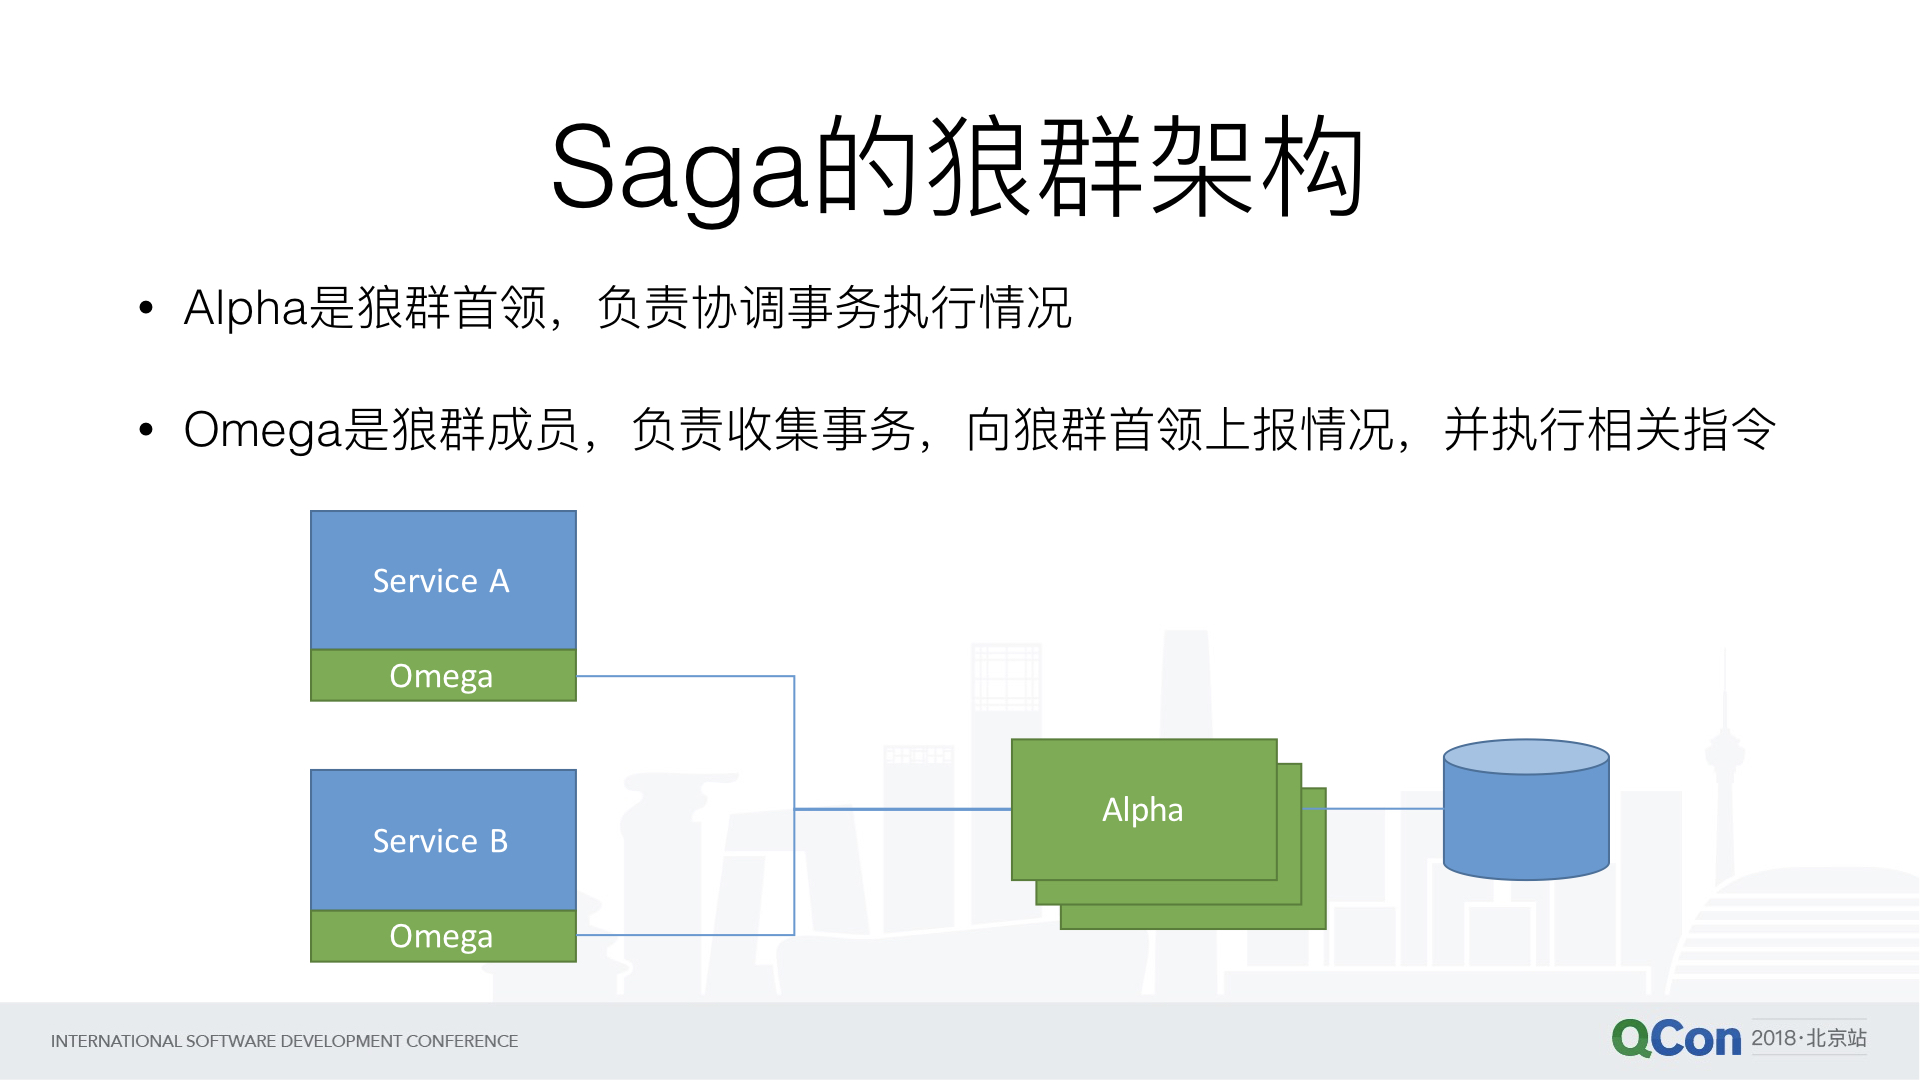Select the bullet text starting with "Alpha是狼群首领"
The image size is (1920, 1080).
[x=627, y=308]
